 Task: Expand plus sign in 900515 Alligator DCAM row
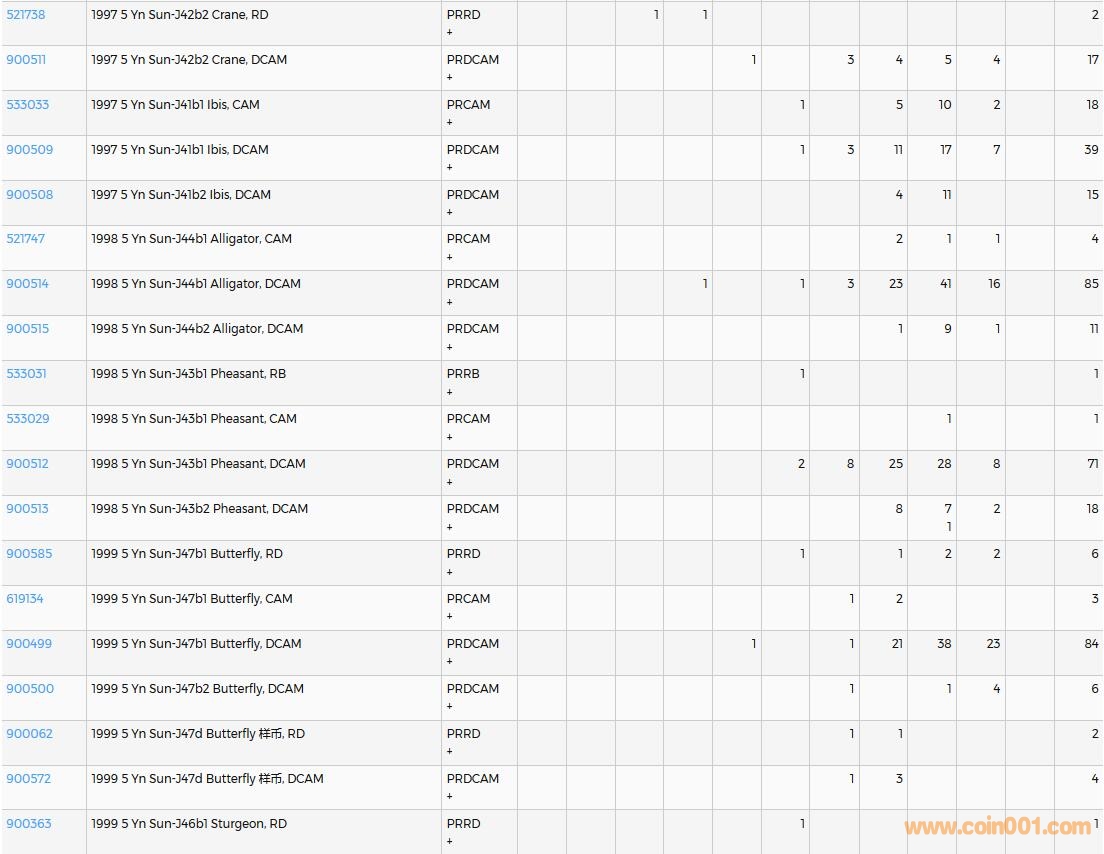tap(450, 347)
